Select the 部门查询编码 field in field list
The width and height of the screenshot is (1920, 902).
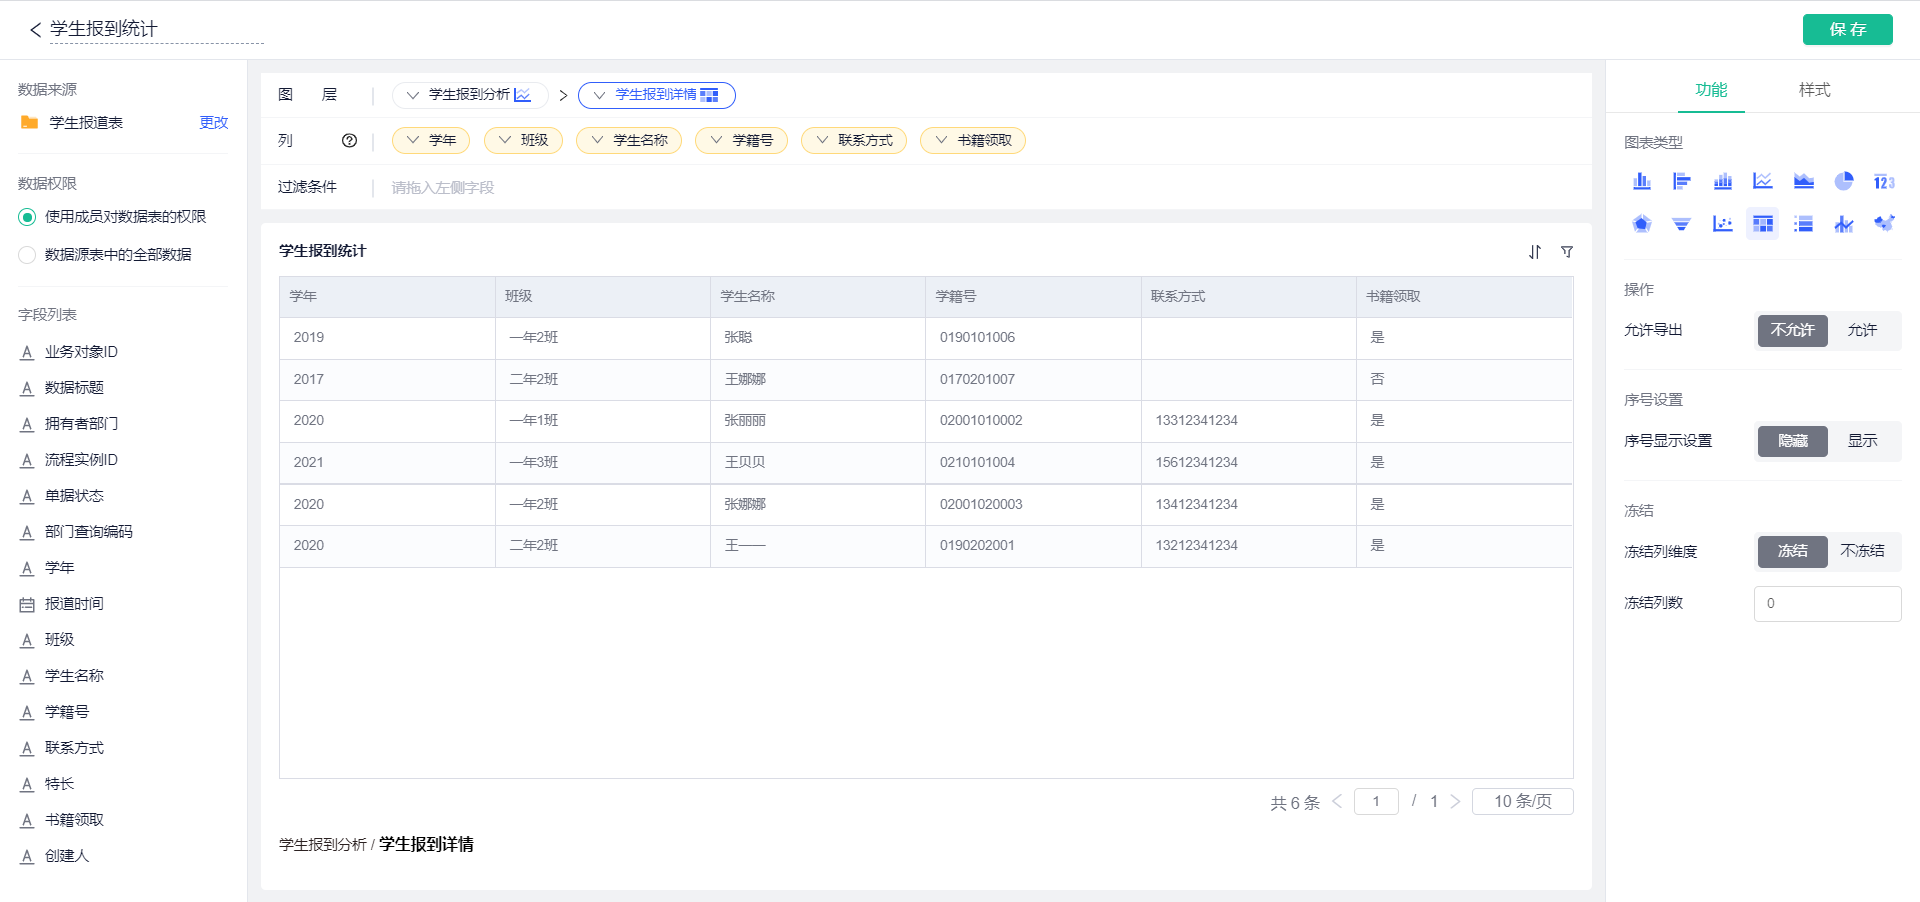[x=88, y=532]
